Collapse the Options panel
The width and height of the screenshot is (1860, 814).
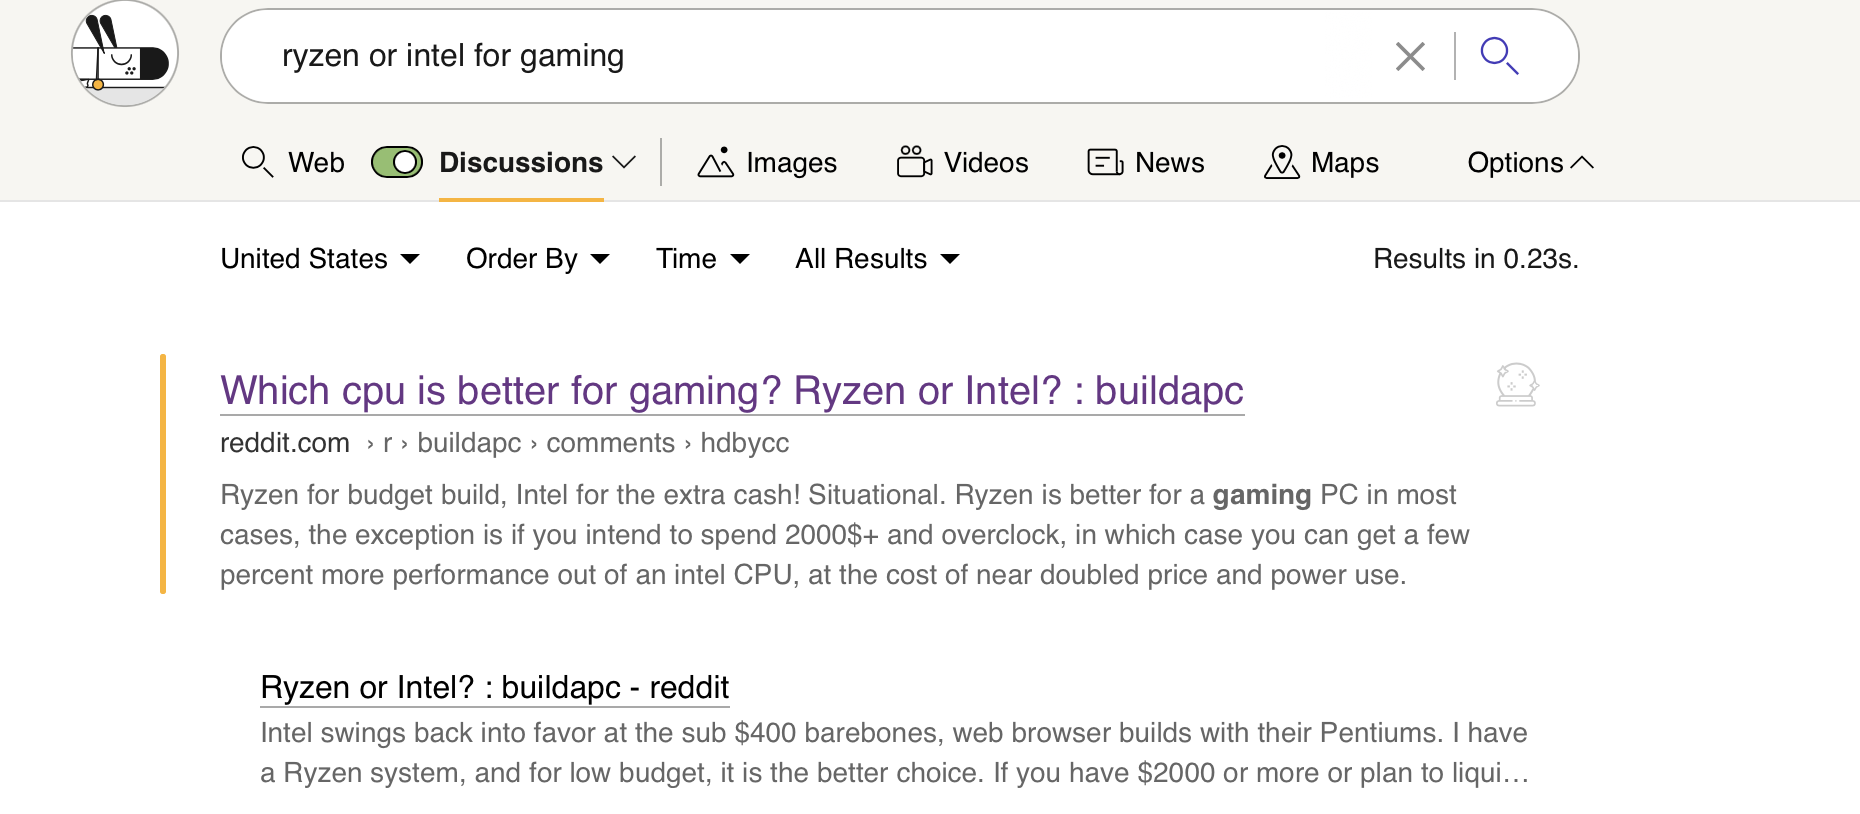tap(1529, 162)
